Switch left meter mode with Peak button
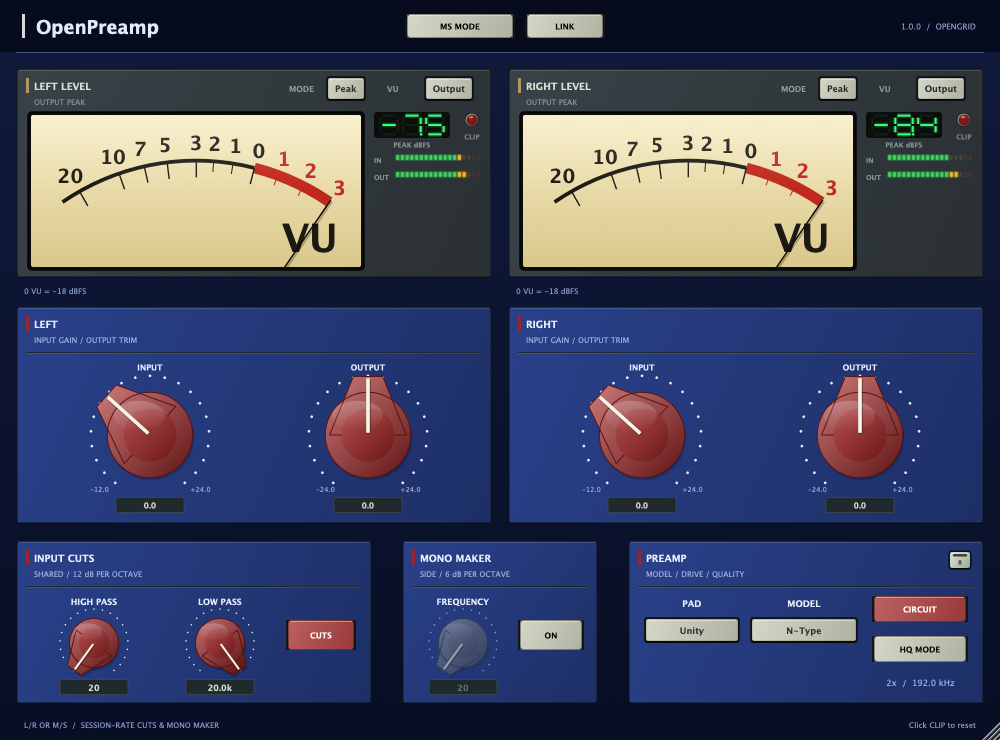 [346, 89]
